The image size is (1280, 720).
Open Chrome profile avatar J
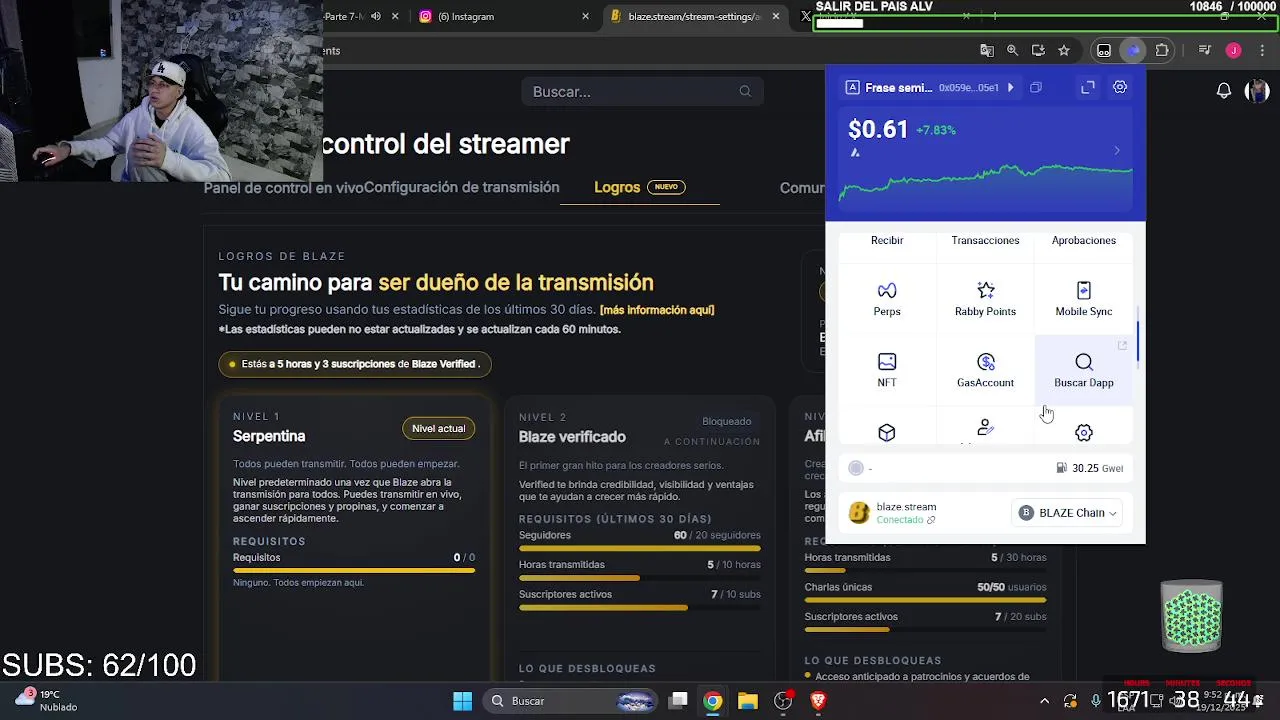tap(1233, 50)
